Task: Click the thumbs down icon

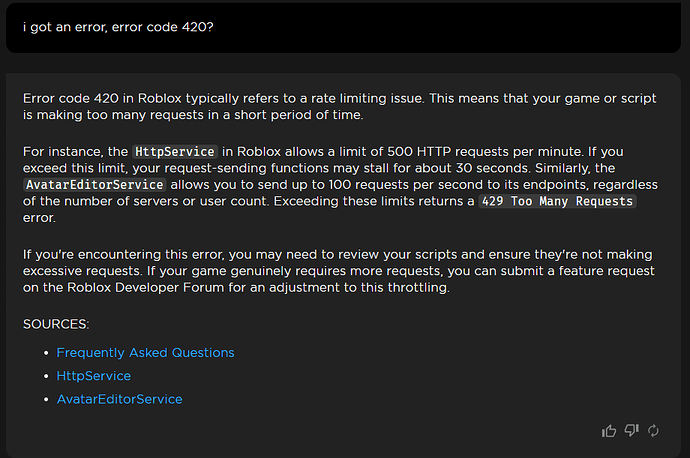Action: (631, 431)
